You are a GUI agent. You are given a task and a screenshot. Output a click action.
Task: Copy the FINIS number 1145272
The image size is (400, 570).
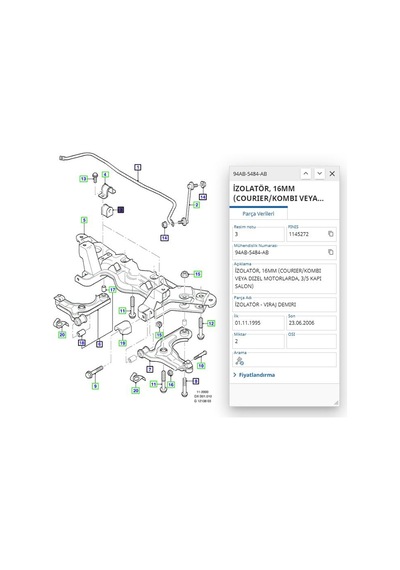point(331,234)
